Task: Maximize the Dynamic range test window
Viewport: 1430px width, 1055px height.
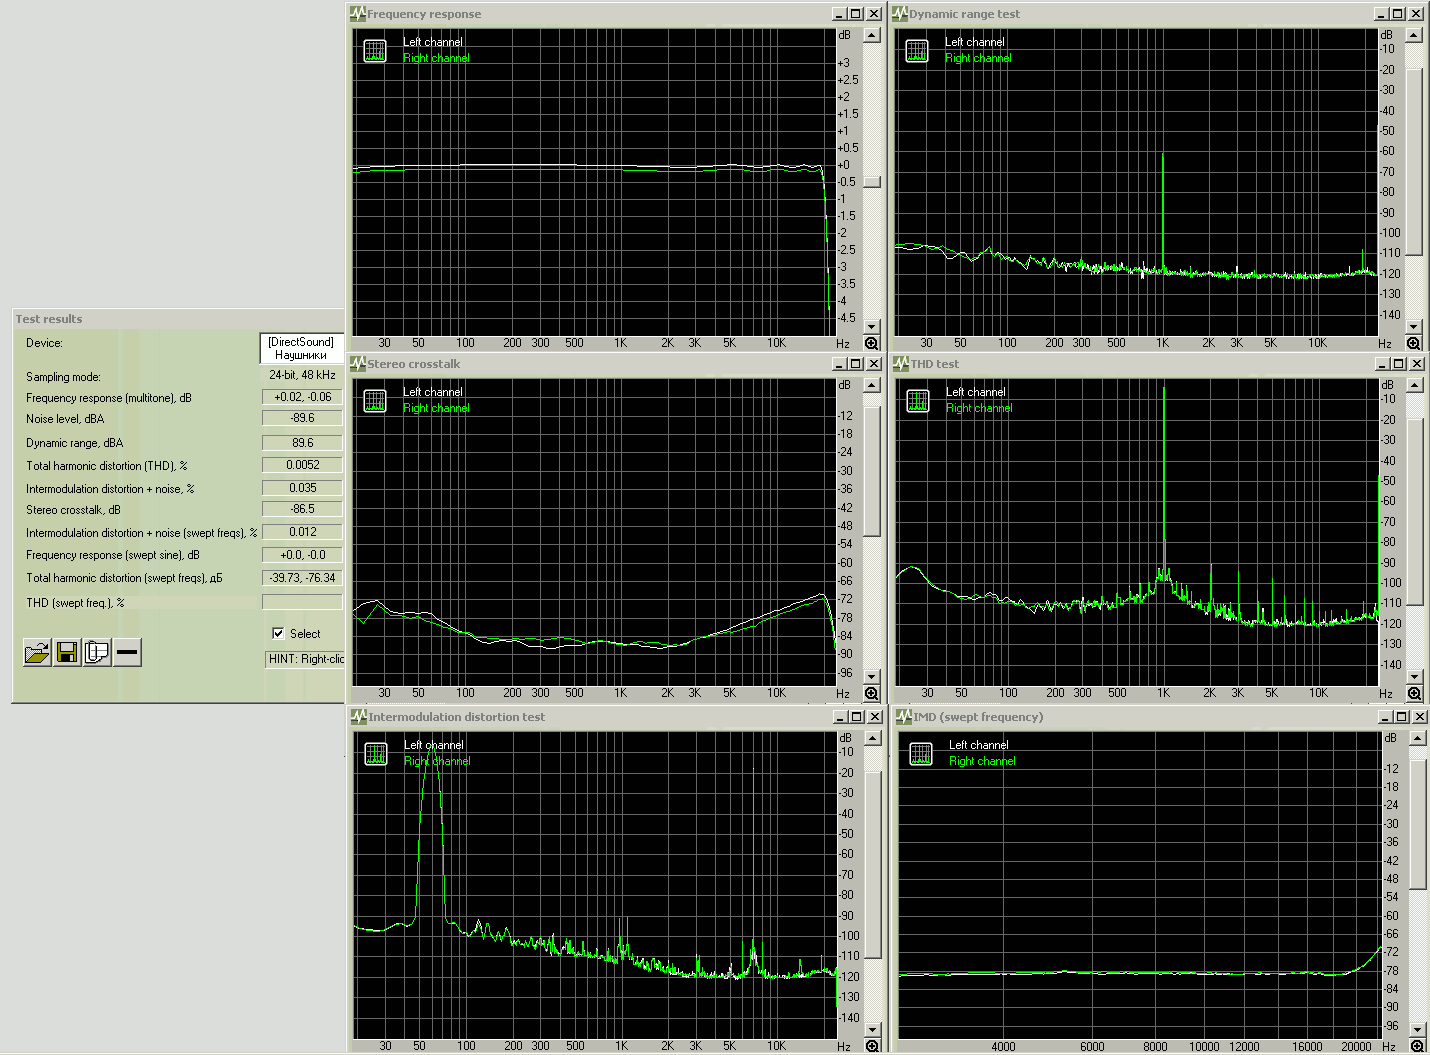Action: (x=1398, y=14)
